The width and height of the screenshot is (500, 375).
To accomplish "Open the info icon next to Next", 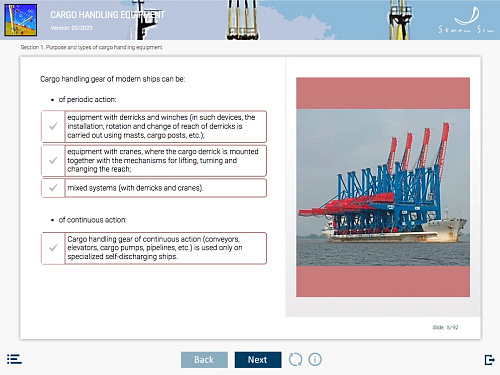I will coord(315,359).
